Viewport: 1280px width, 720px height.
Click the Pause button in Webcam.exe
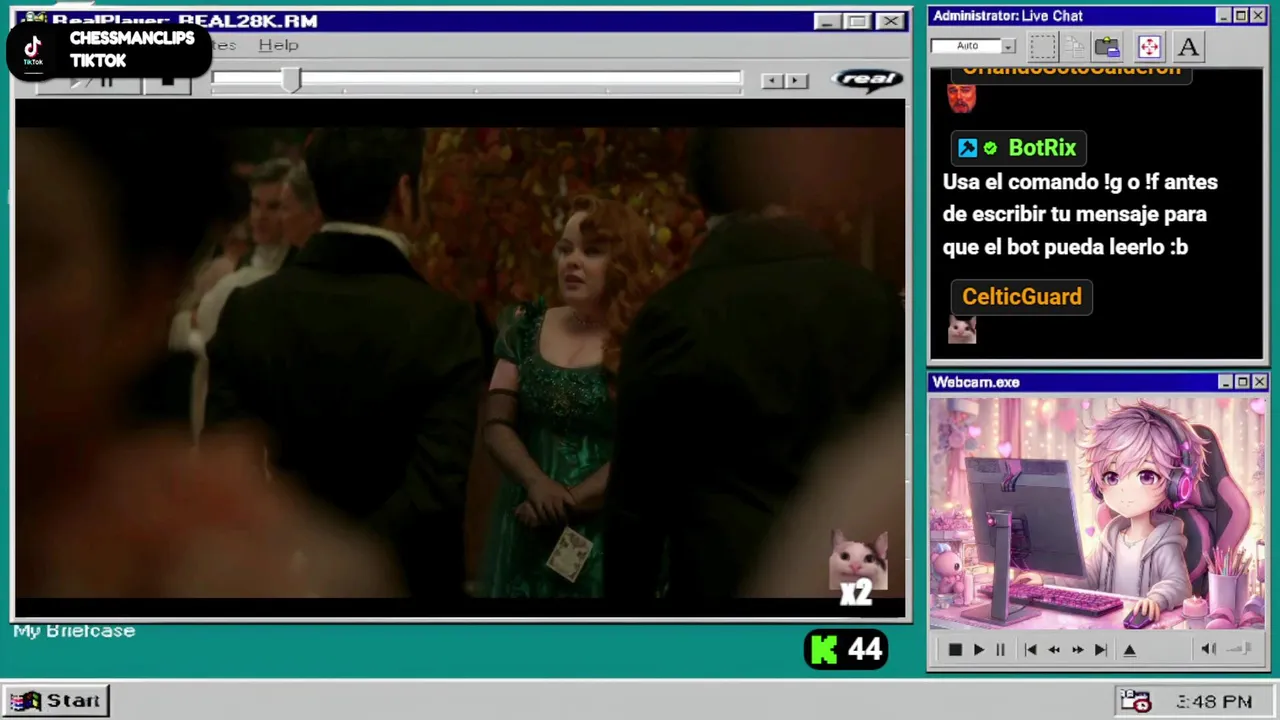1000,650
